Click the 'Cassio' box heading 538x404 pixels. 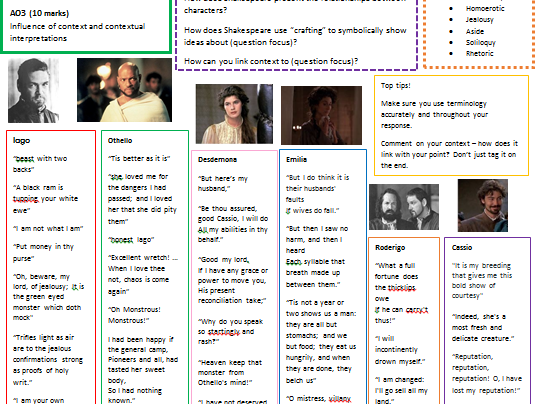(462, 247)
